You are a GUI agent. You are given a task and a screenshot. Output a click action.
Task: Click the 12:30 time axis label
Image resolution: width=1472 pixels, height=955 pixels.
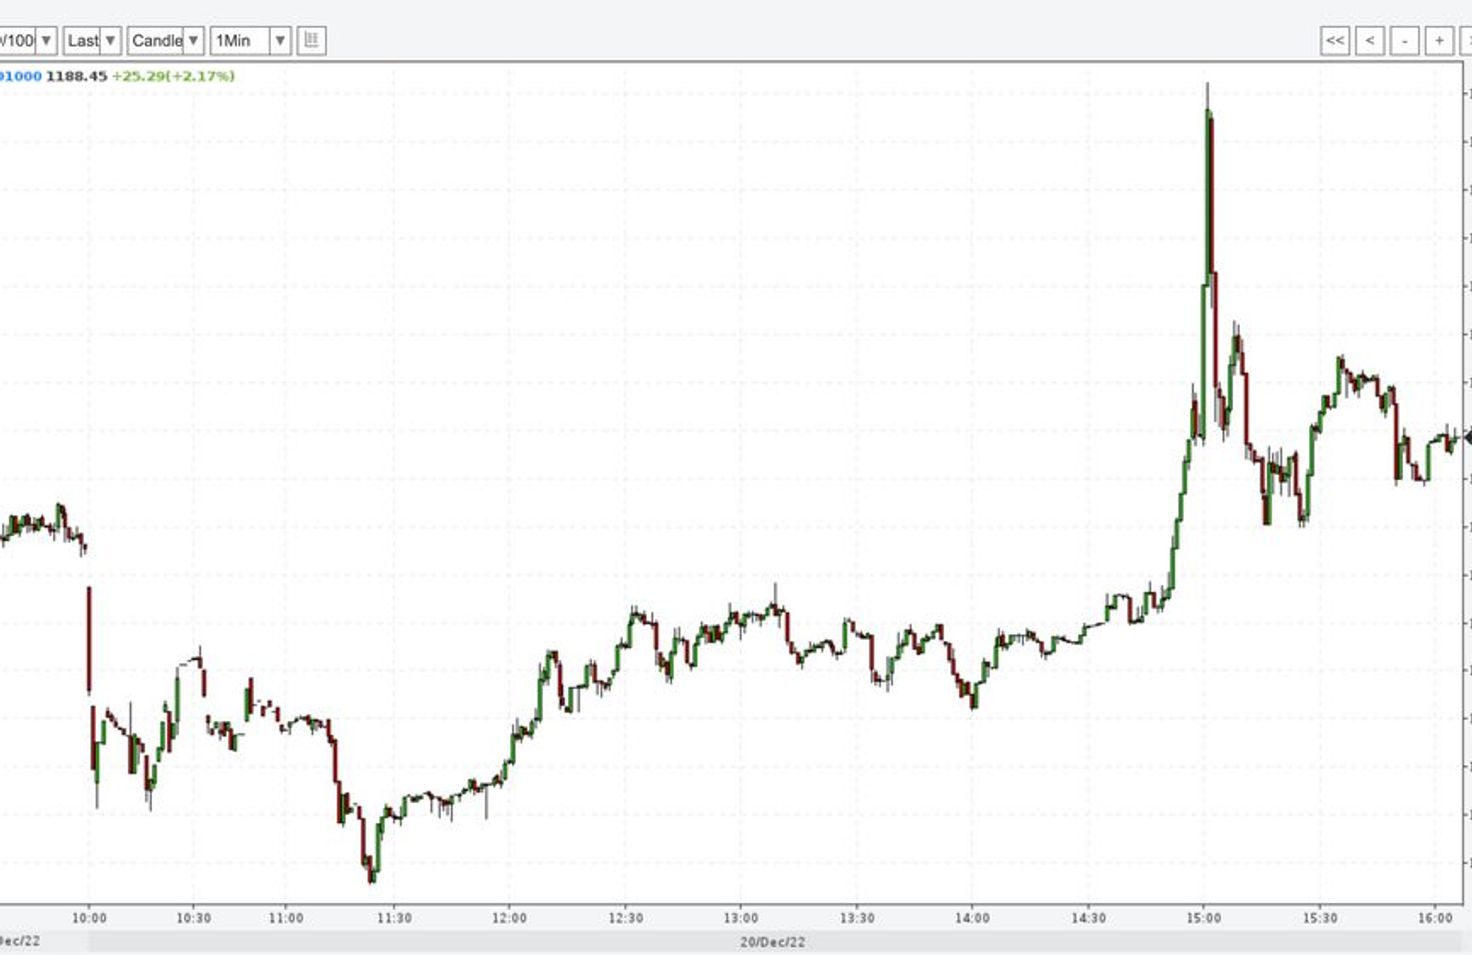tap(625, 918)
